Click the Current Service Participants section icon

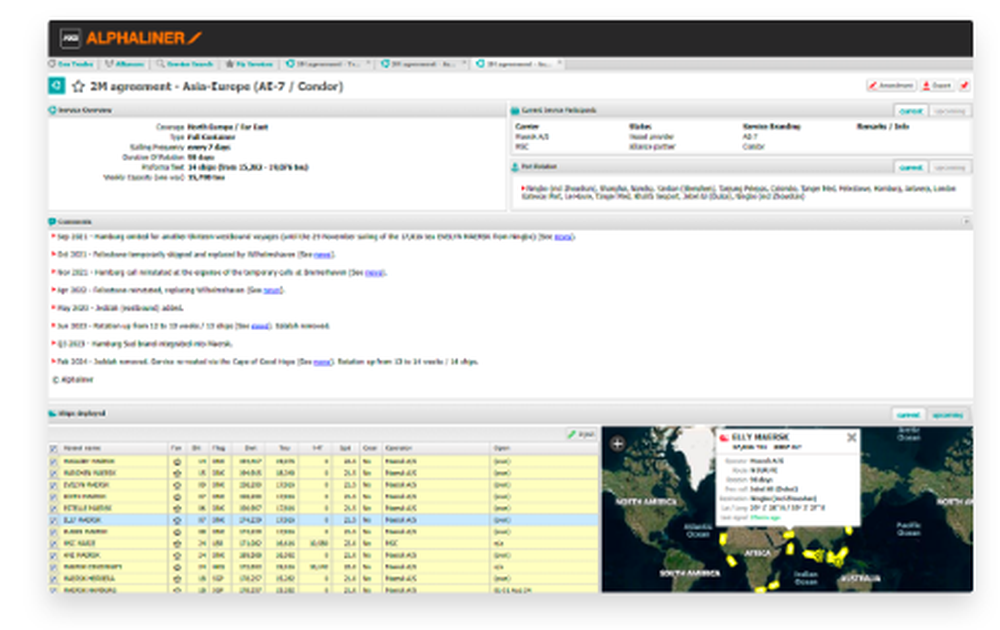coord(515,110)
